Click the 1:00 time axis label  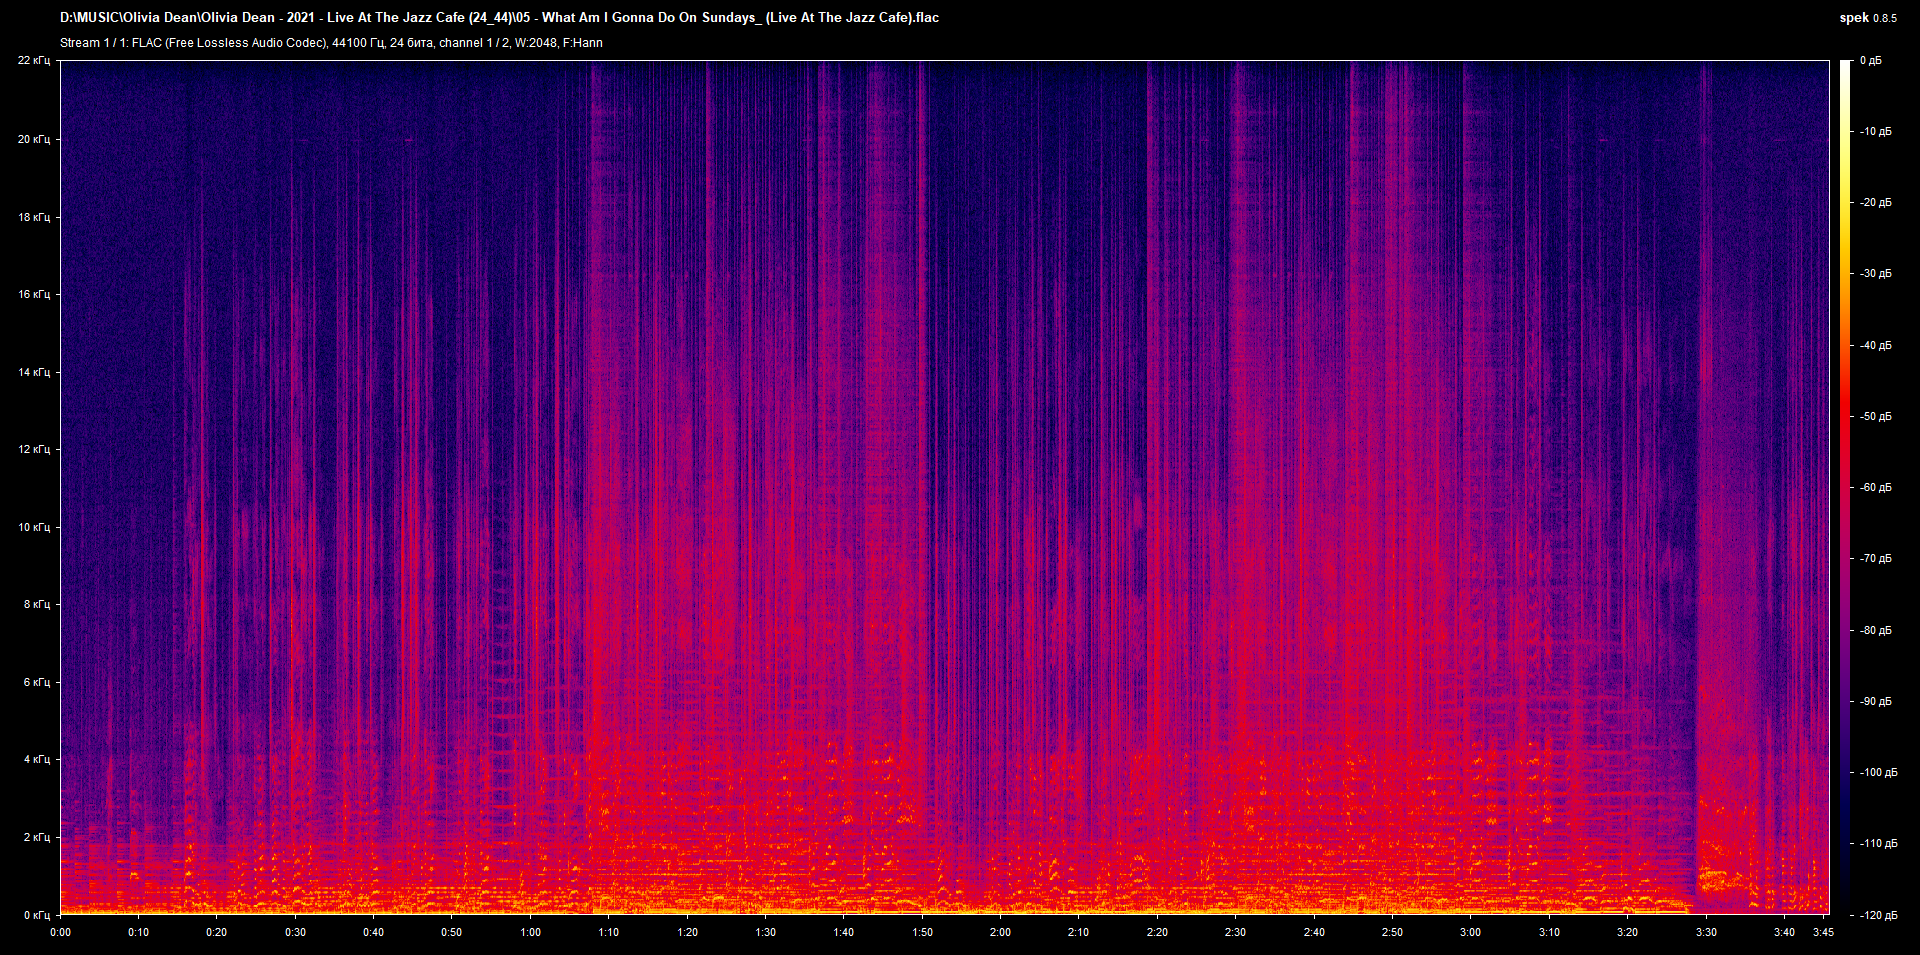(x=530, y=932)
